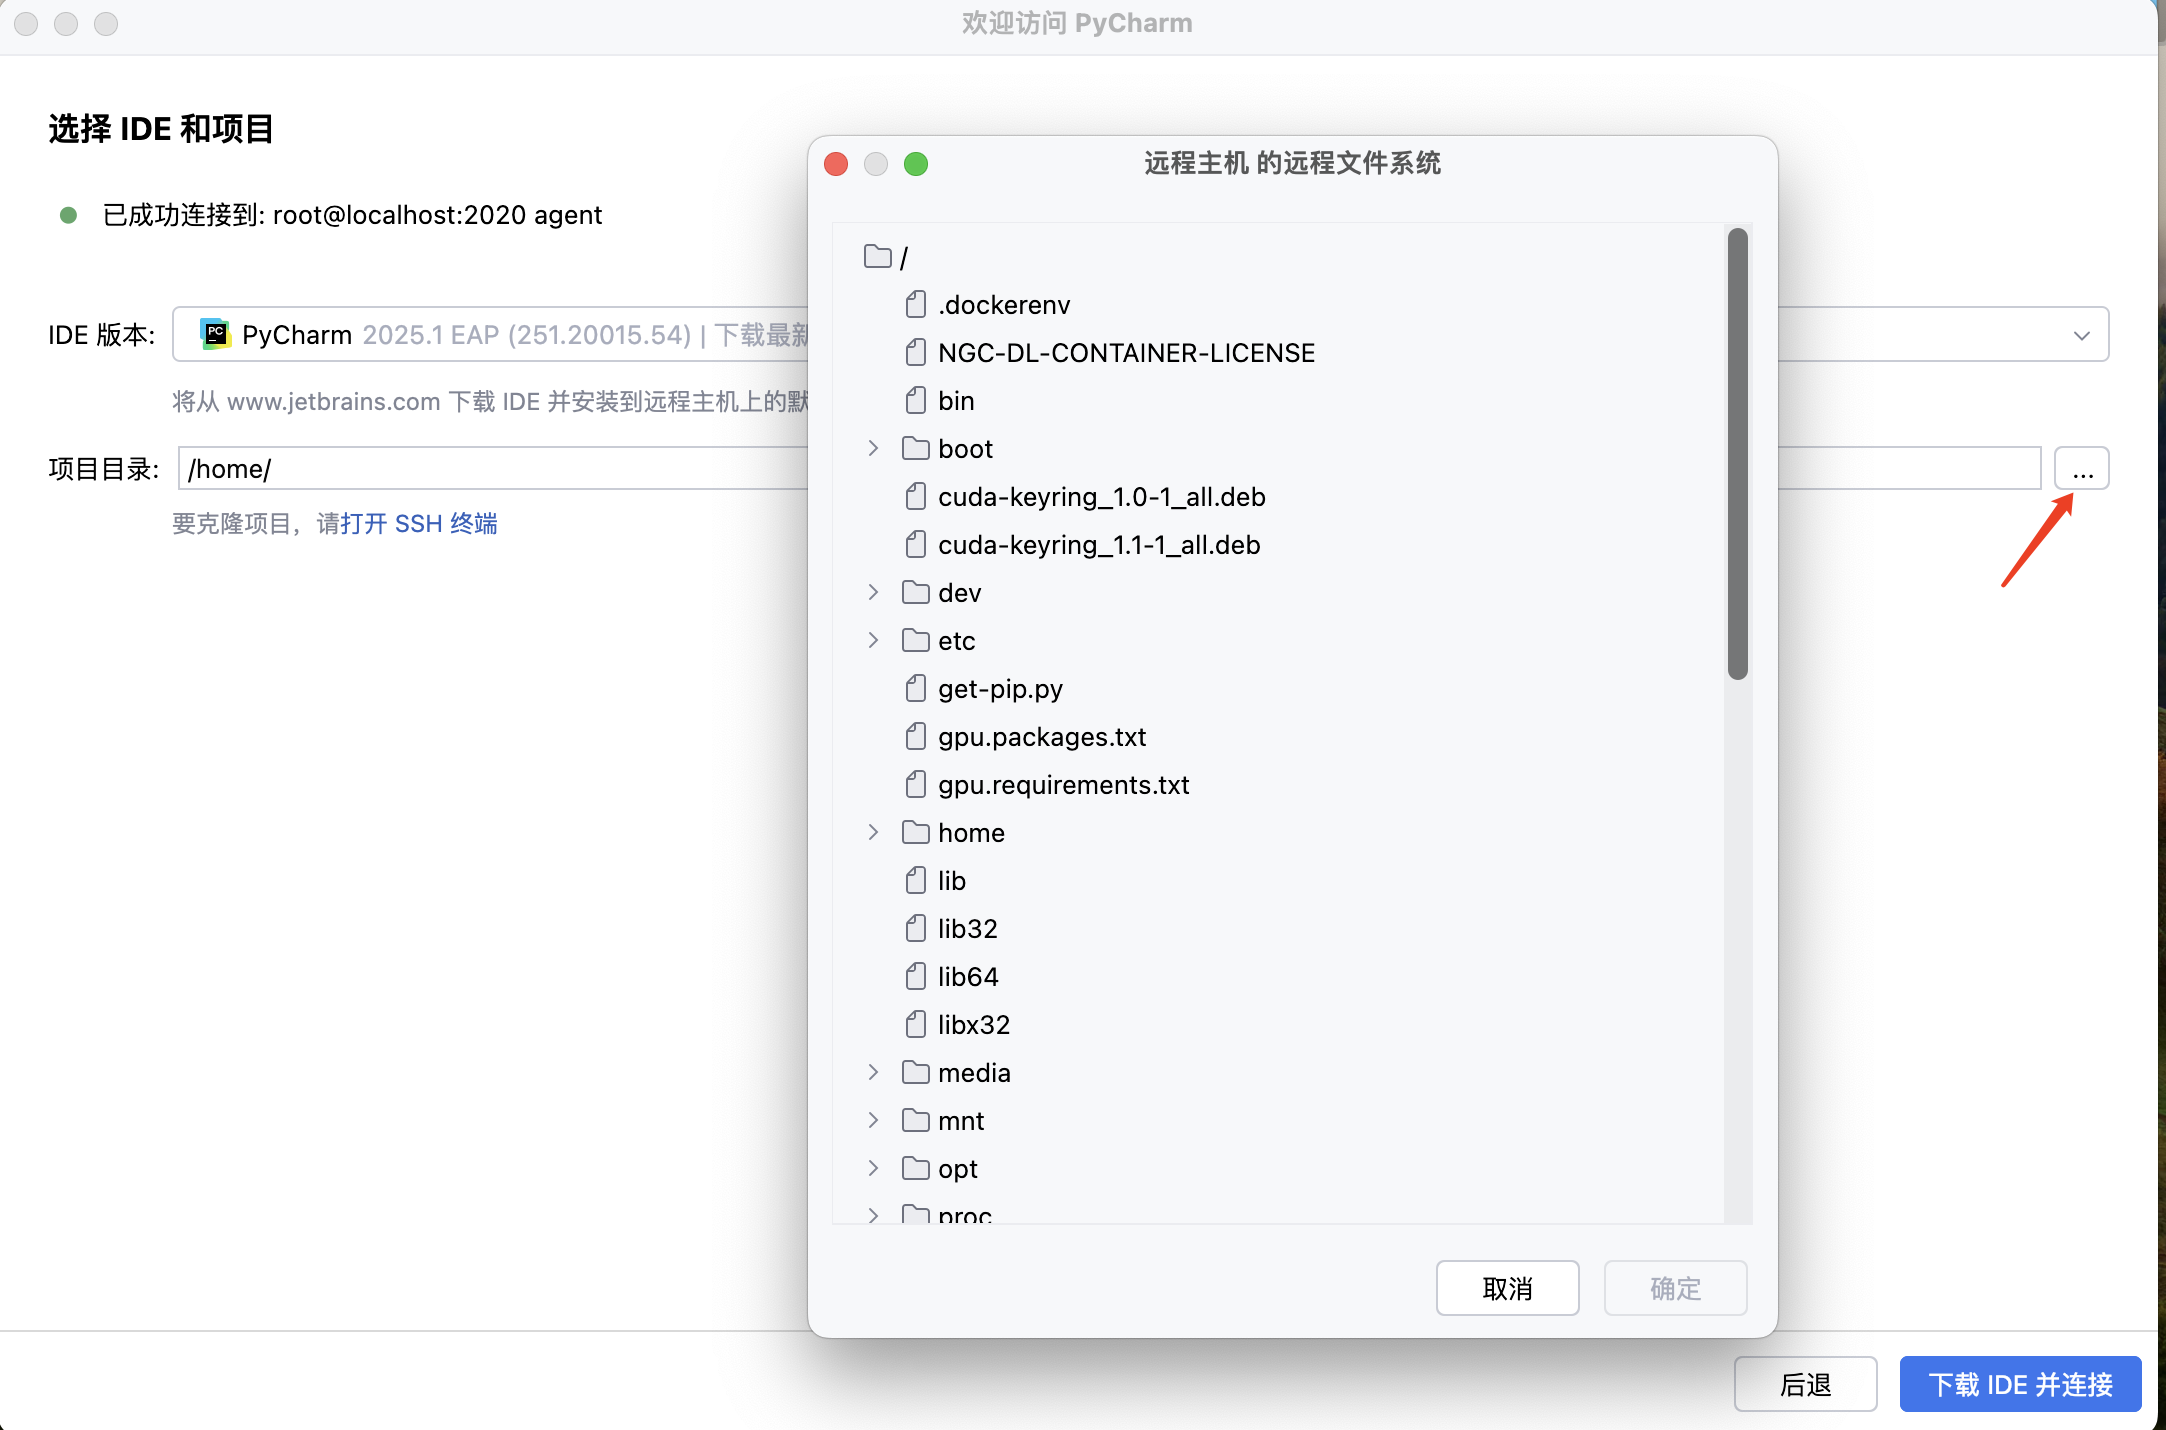This screenshot has height=1430, width=2166.
Task: Click the boot folder icon
Action: (x=915, y=449)
